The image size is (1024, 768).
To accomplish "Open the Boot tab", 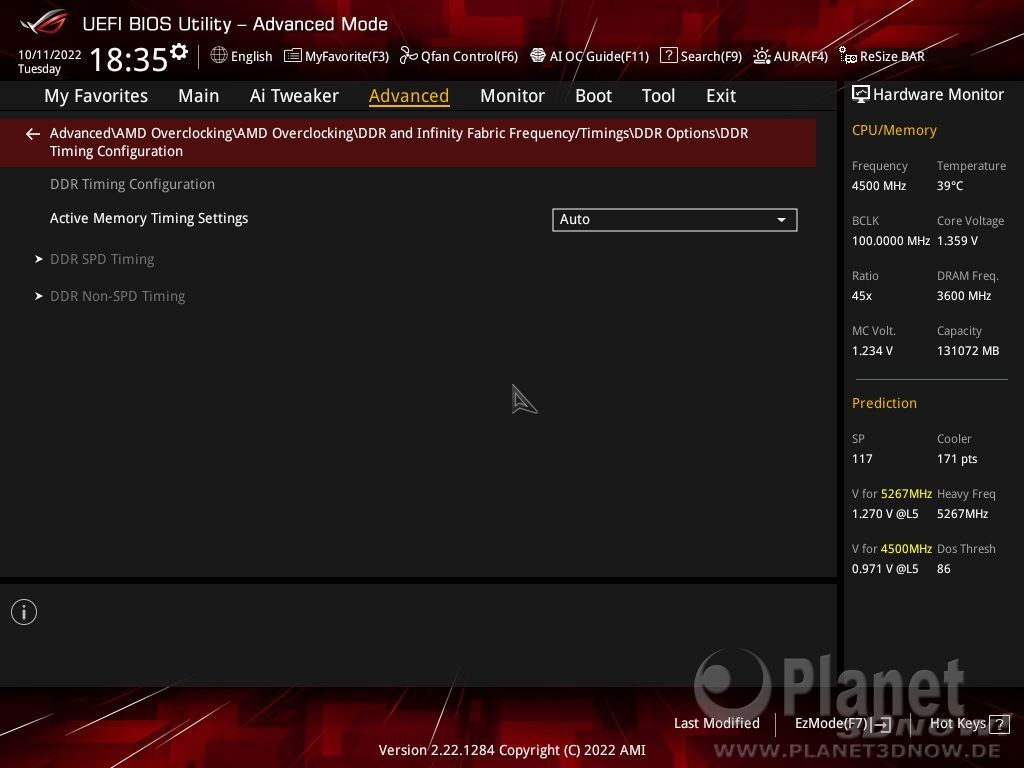I will click(593, 96).
